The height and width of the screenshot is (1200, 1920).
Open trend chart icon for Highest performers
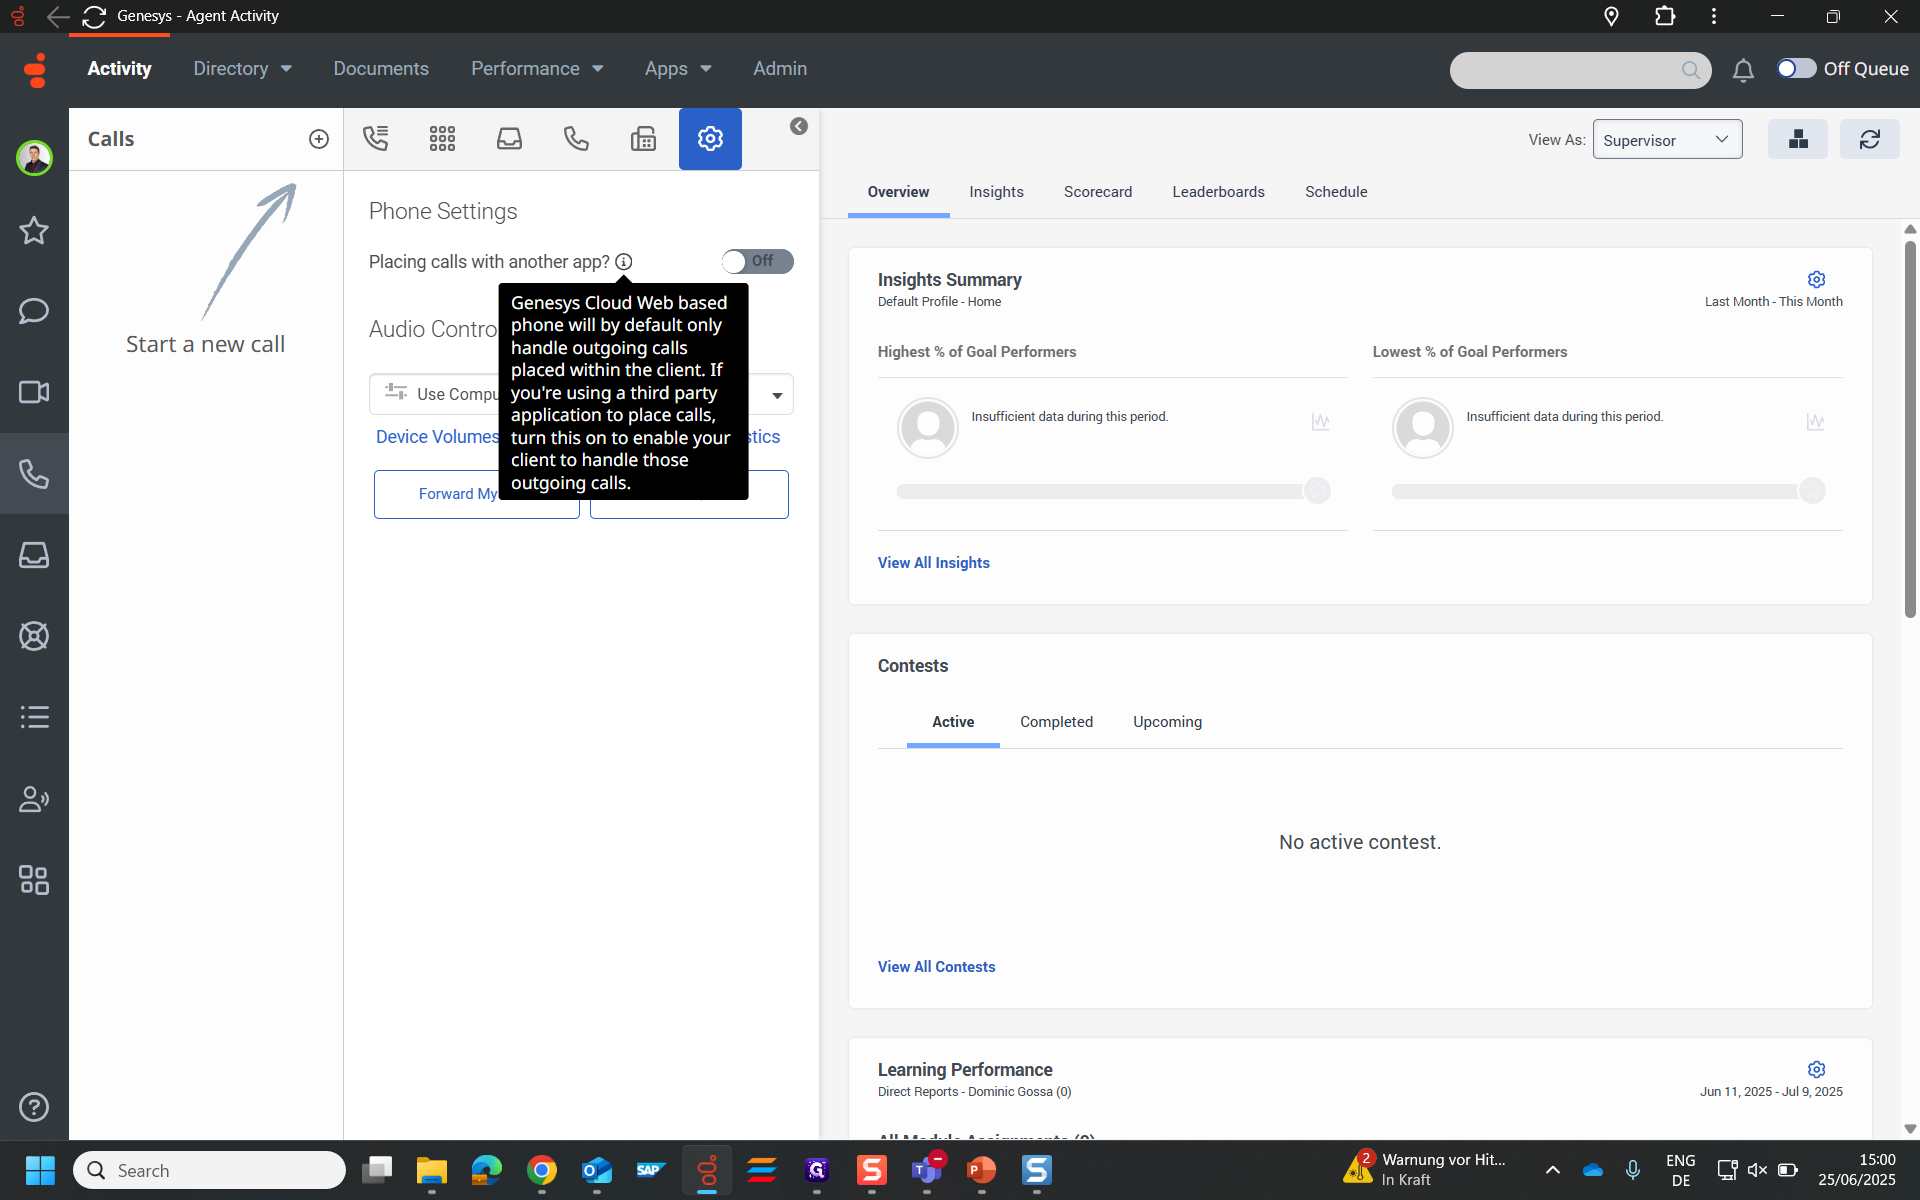click(x=1320, y=422)
